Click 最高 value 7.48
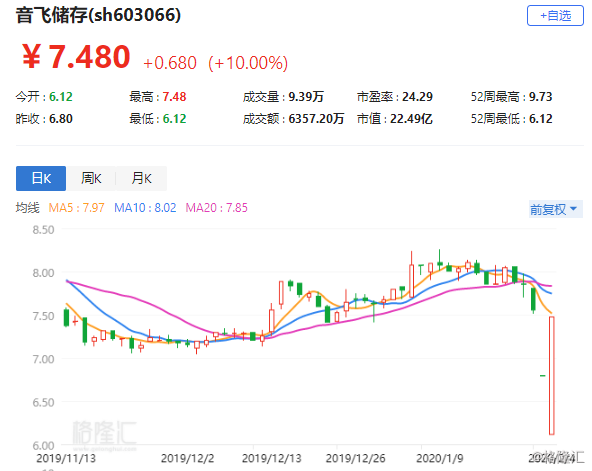The image size is (592, 471). coord(174,97)
